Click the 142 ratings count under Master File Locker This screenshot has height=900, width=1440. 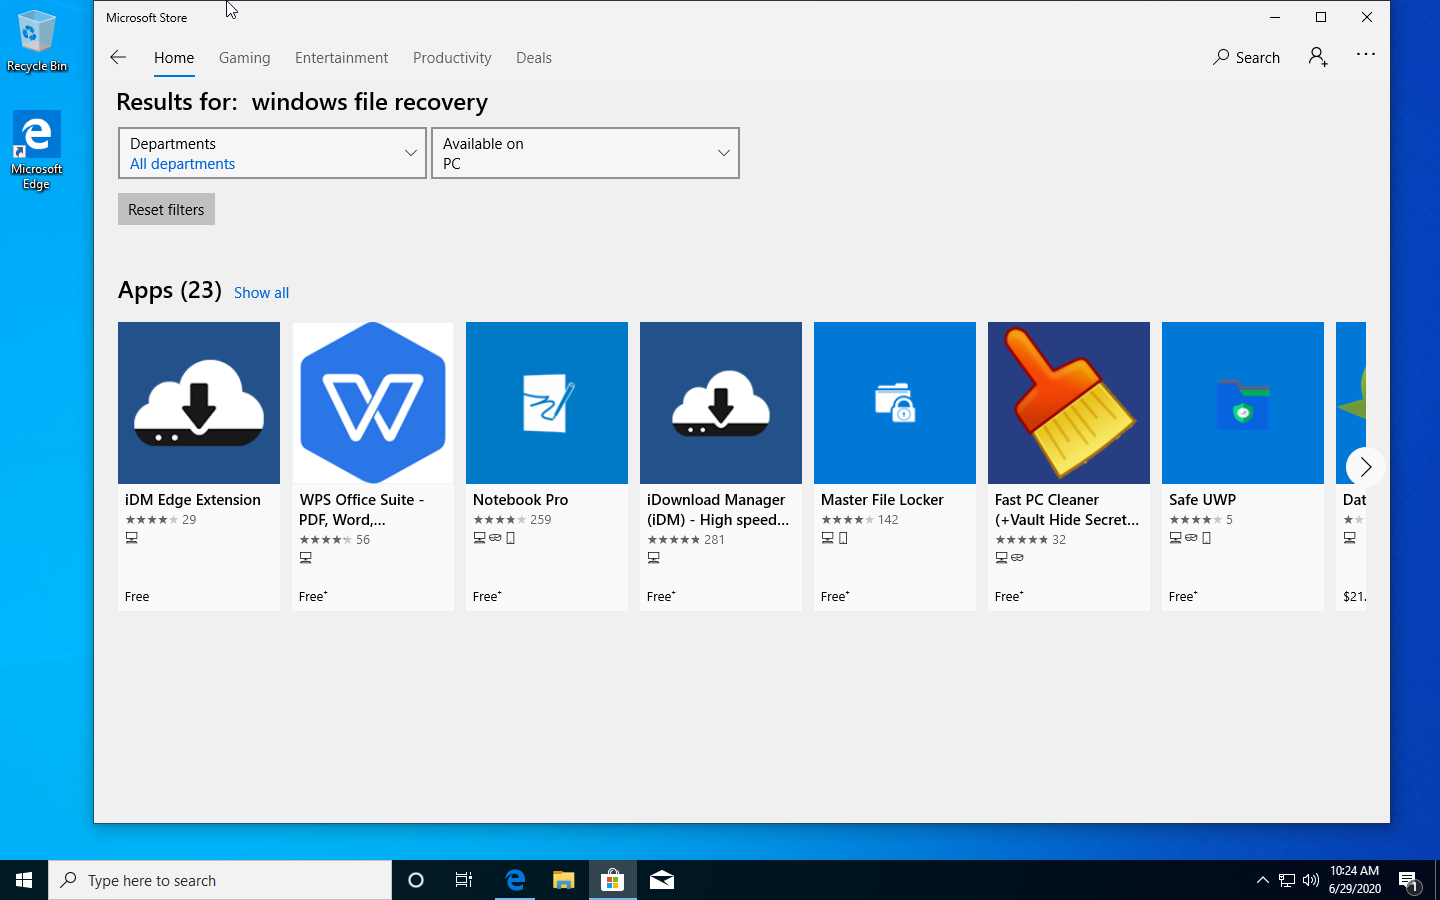888,520
